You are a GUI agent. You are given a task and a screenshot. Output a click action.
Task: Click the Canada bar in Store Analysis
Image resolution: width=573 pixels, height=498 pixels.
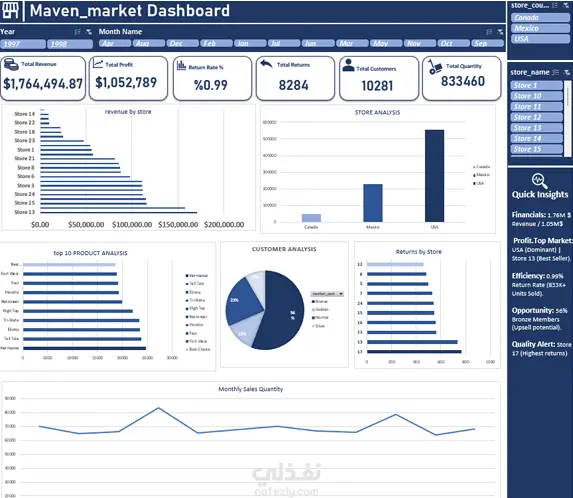tap(311, 218)
